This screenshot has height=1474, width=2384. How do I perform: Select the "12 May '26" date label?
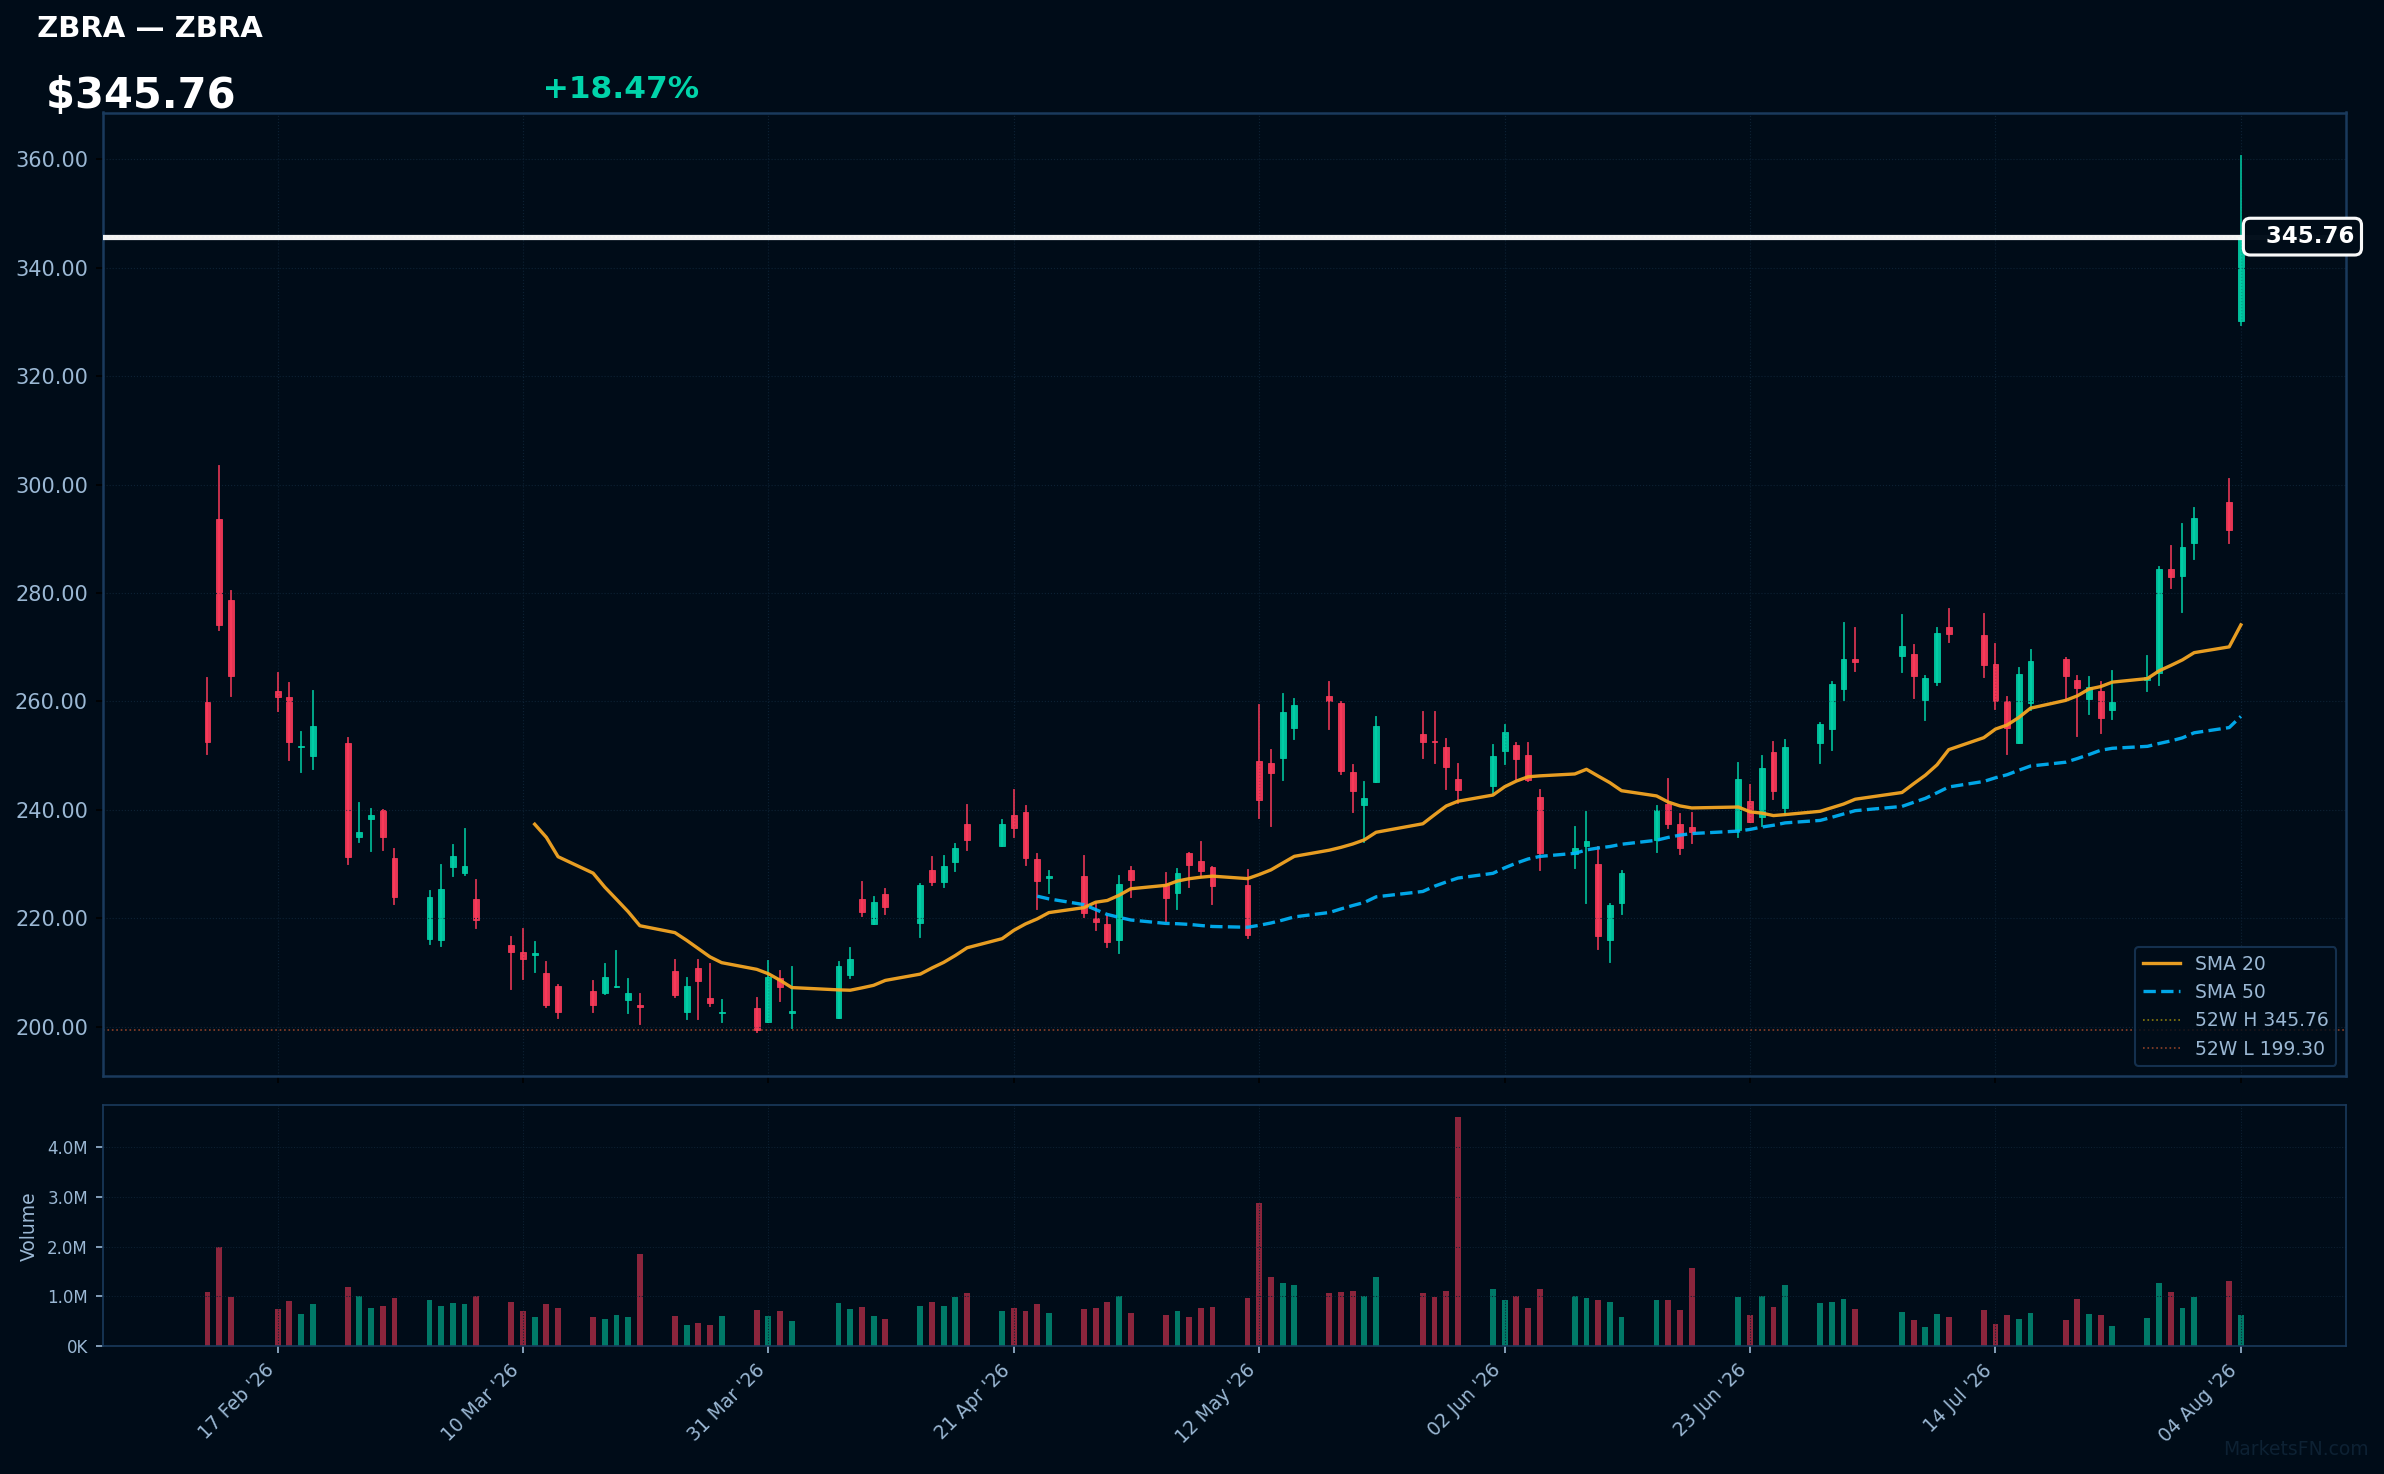pyautogui.click(x=1215, y=1402)
